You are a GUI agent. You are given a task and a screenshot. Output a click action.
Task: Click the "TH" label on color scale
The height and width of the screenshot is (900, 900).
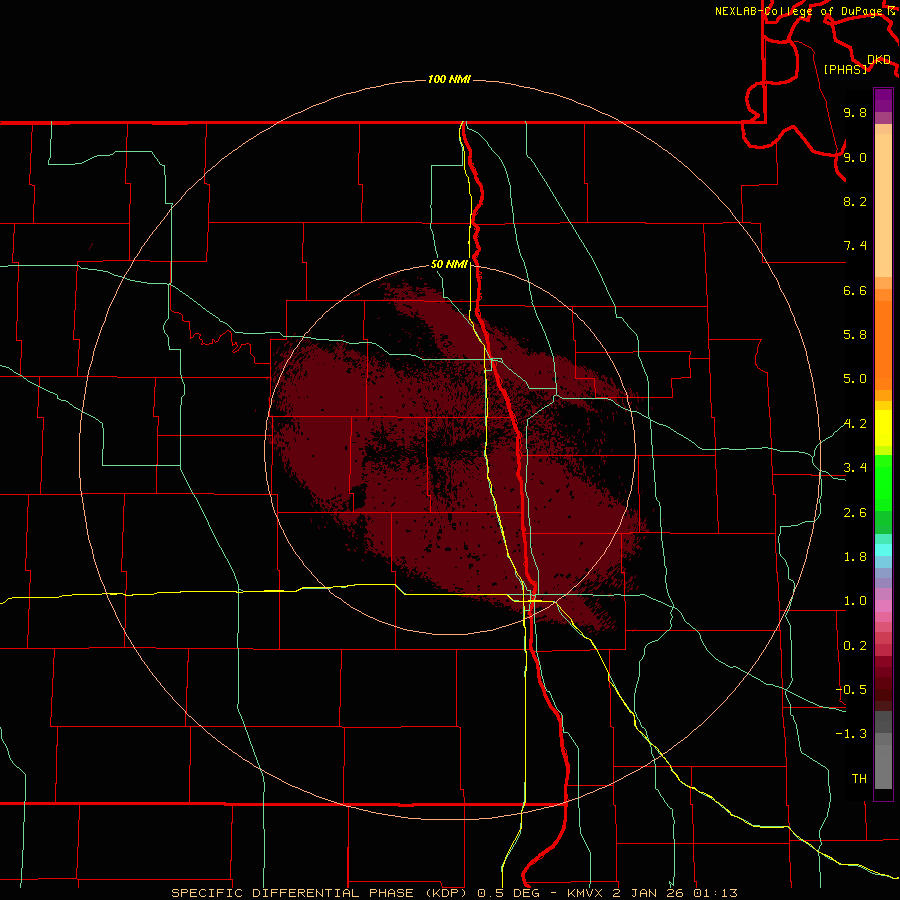pos(859,778)
